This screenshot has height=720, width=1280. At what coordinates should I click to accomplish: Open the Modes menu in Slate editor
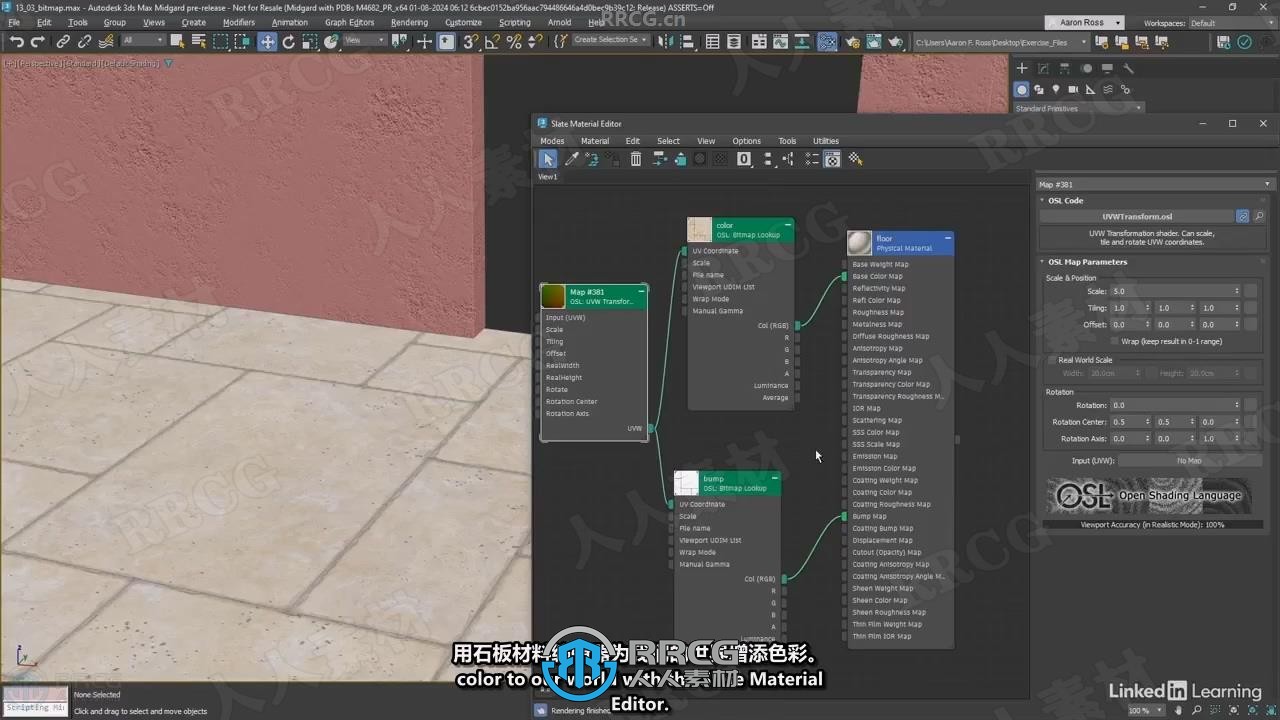(552, 141)
